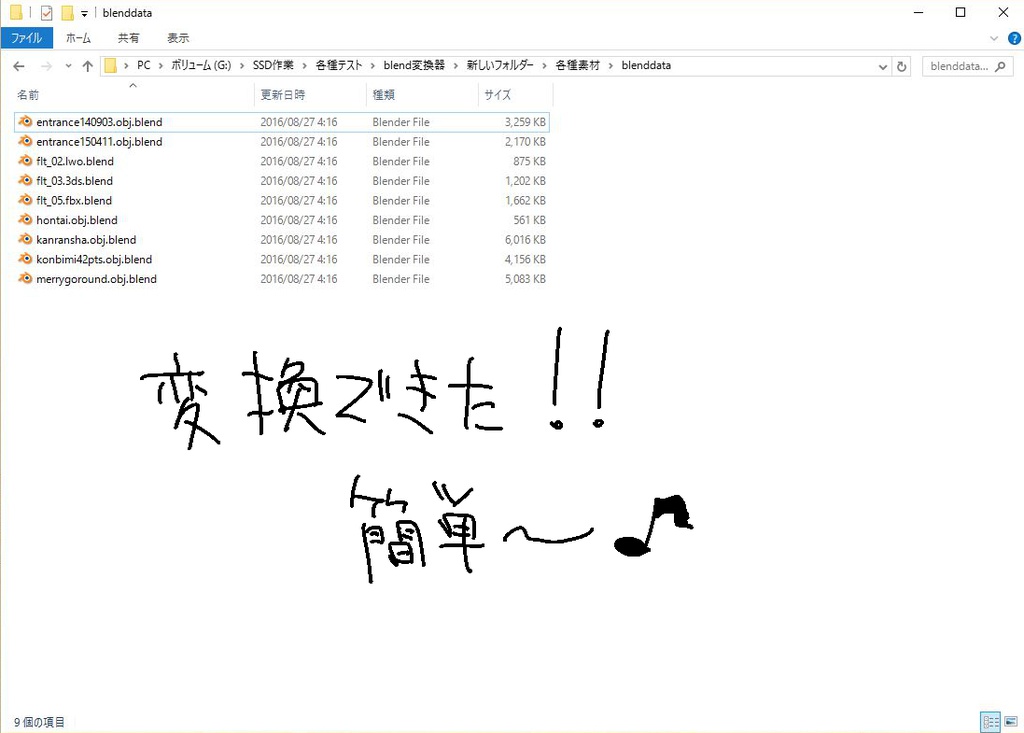Click the back navigation arrow
This screenshot has height=733, width=1024.
coord(18,65)
